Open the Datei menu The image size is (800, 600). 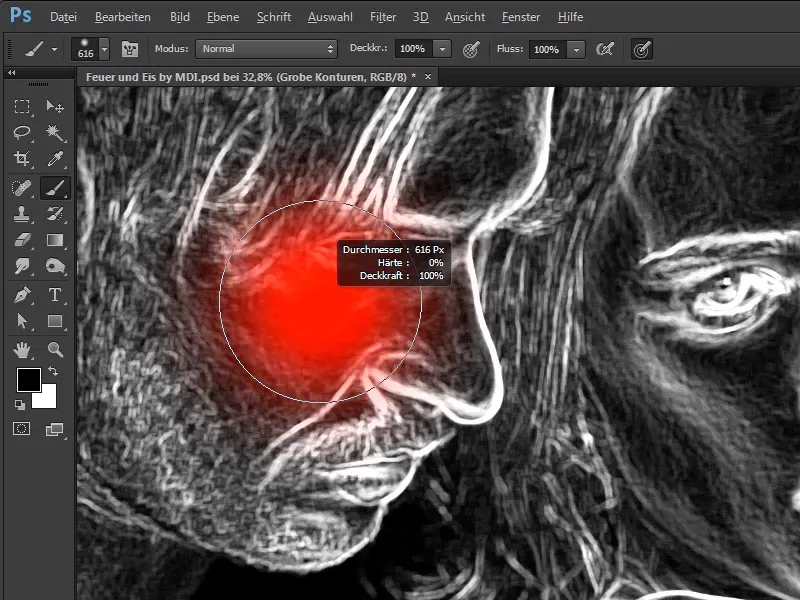[63, 17]
